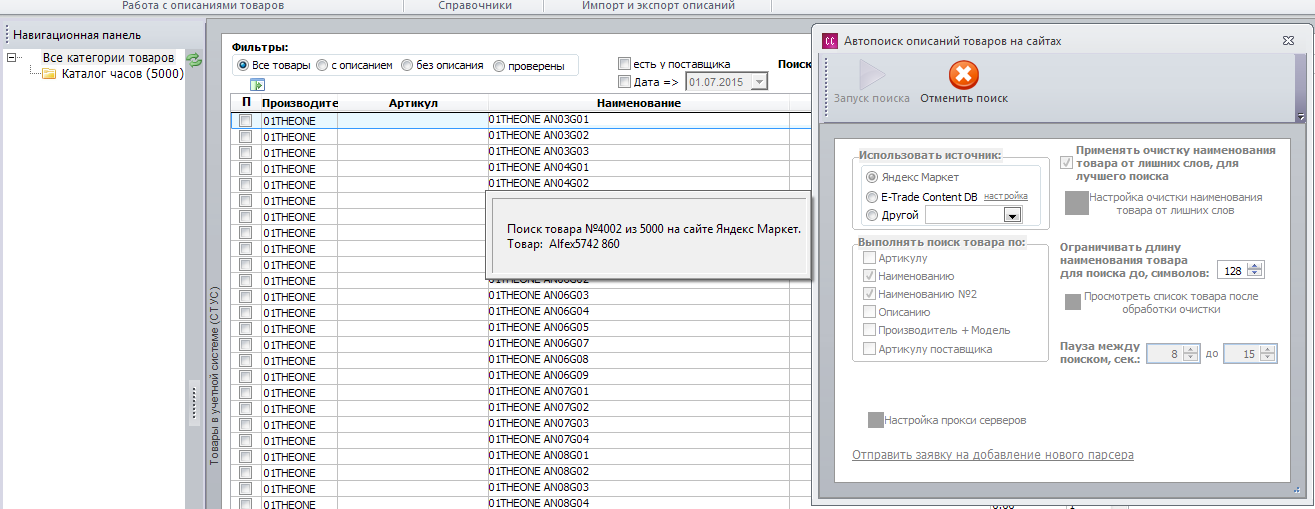Toggle Применять очистку наименования checkbox
The image size is (1315, 509).
tap(1067, 162)
